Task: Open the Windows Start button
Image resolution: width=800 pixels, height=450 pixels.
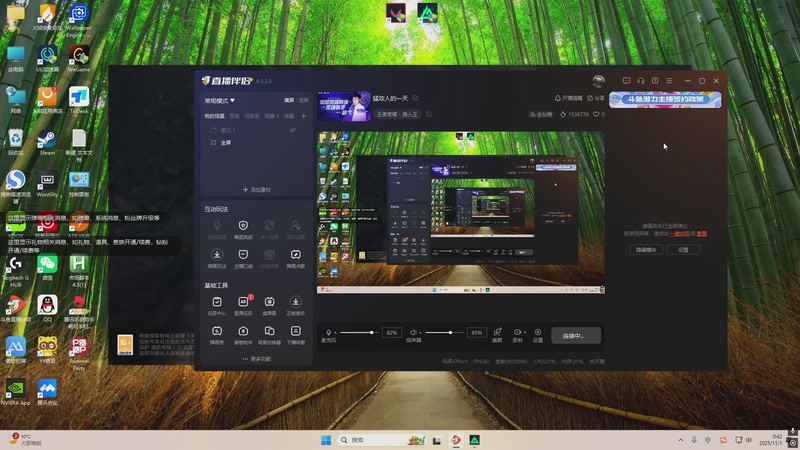Action: pos(326,440)
